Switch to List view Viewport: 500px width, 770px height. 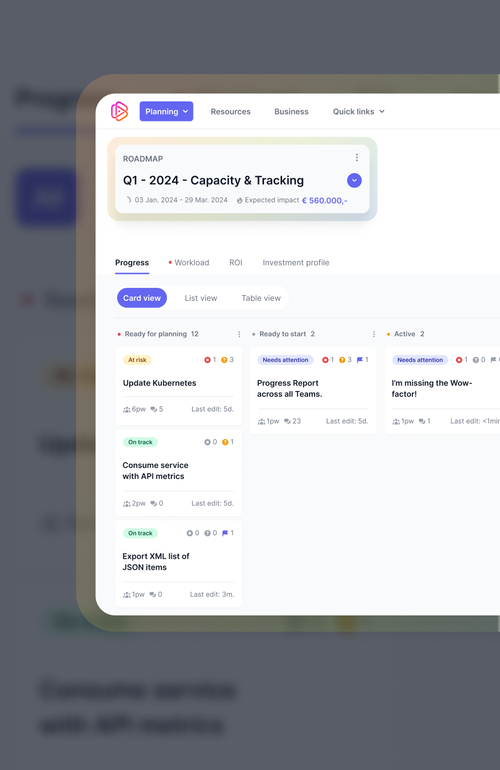[x=200, y=298]
